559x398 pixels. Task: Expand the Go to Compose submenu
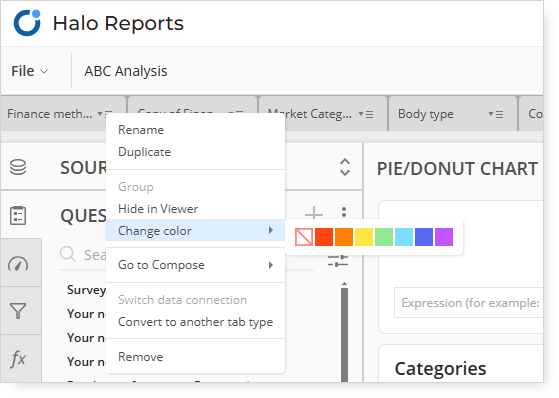coord(195,265)
